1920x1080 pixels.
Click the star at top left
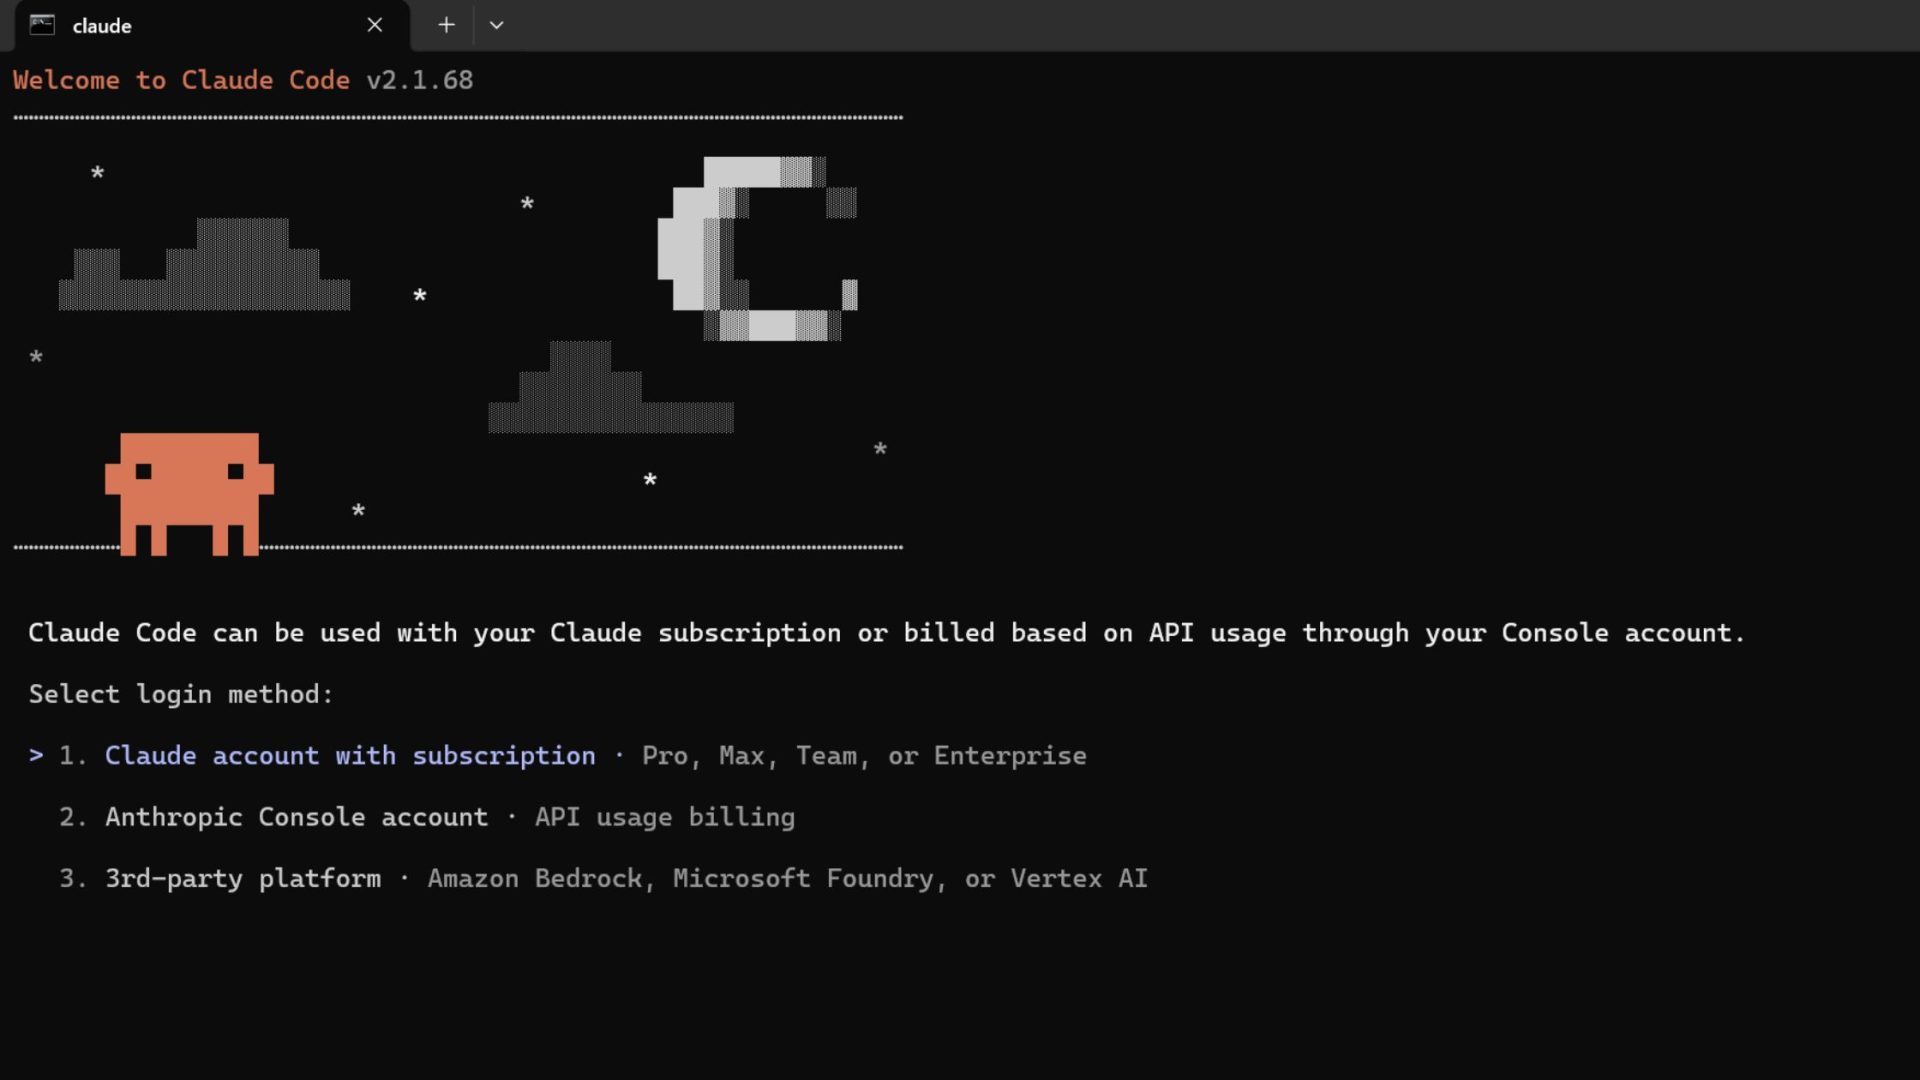97,173
